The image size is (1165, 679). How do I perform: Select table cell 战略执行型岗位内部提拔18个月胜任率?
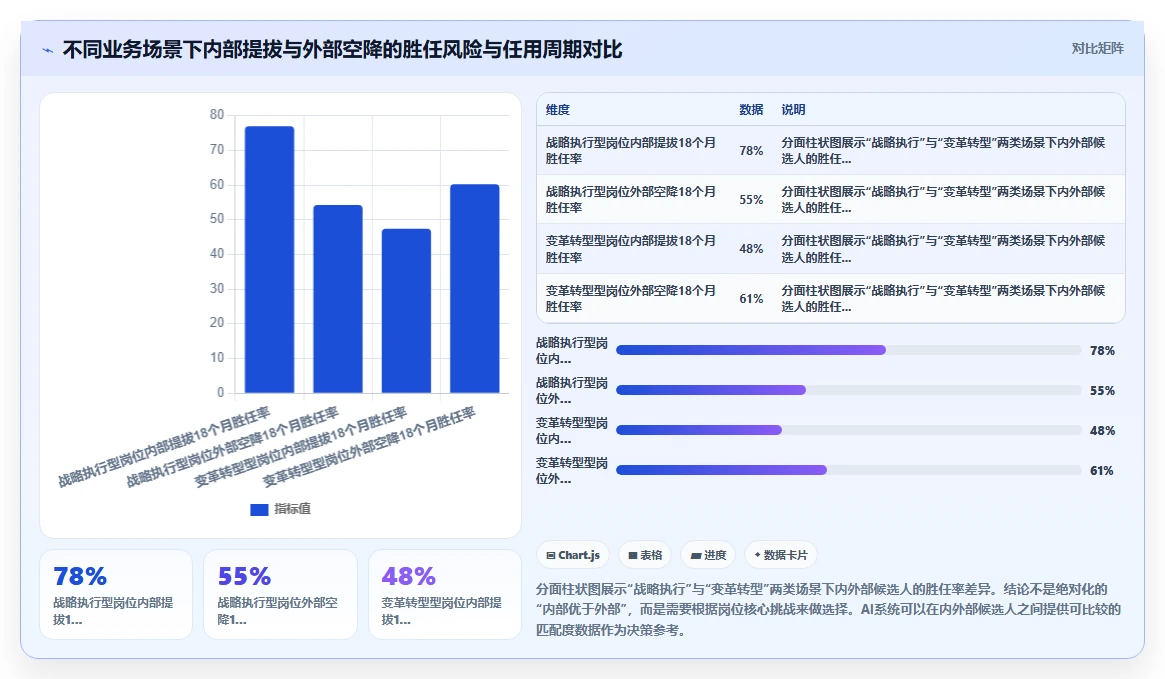click(631, 150)
